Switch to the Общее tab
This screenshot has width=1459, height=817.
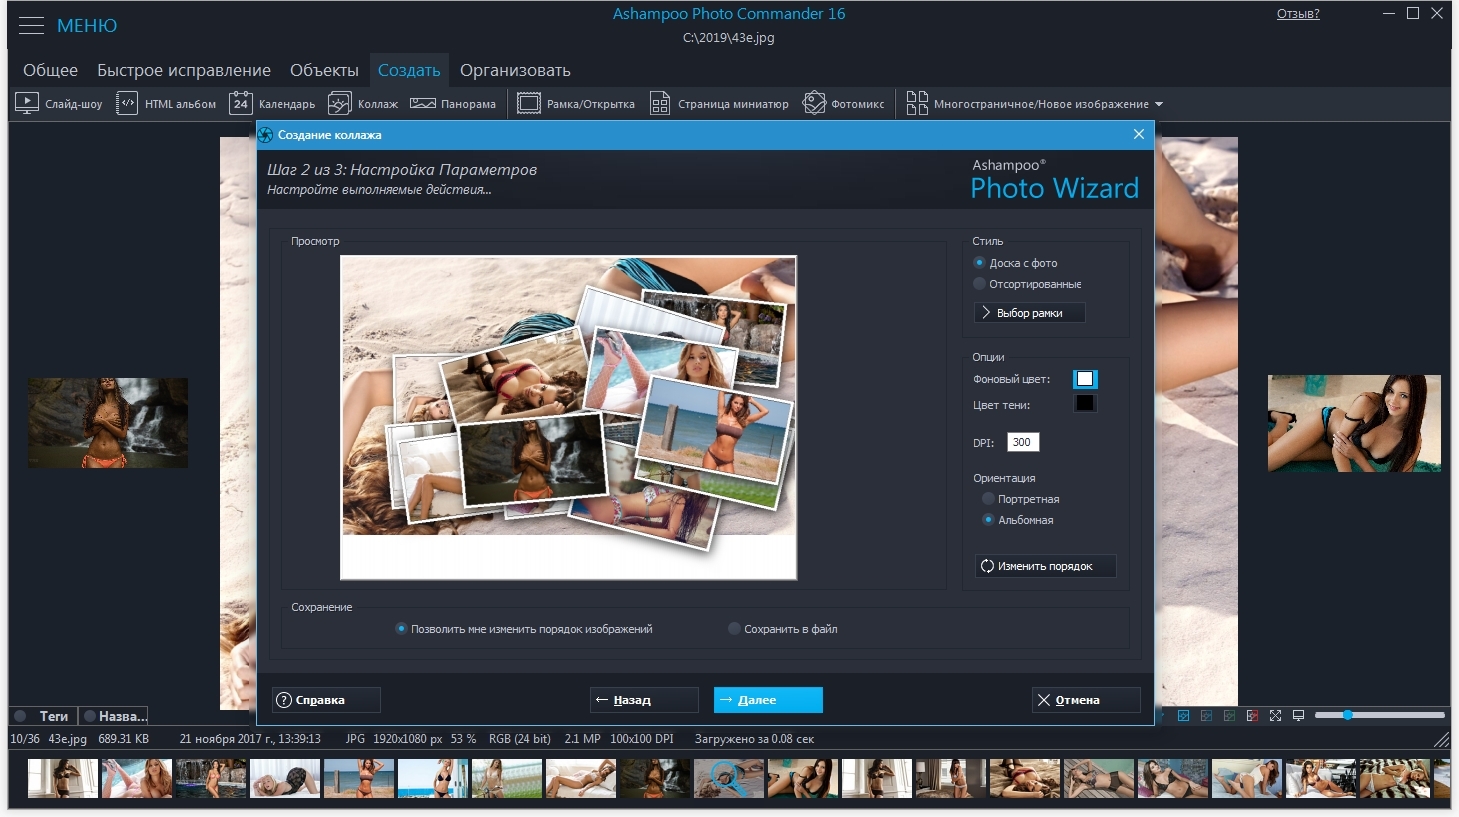click(50, 70)
